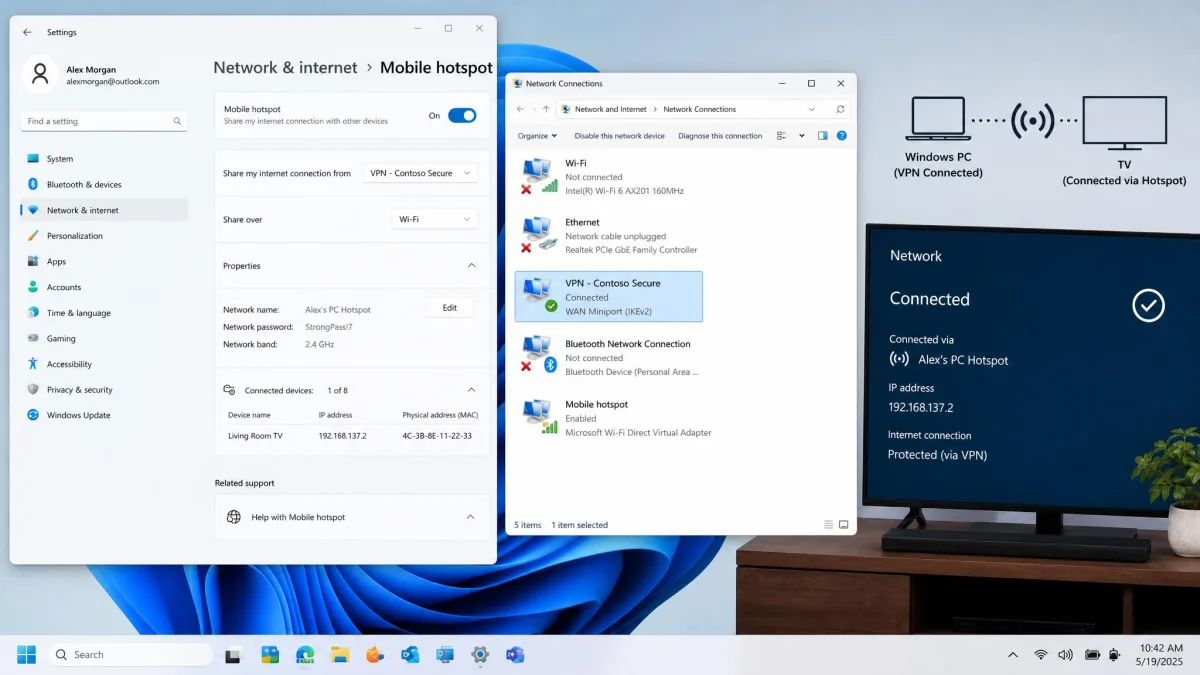This screenshot has width=1200, height=675.
Task: Click the refresh icon in address bar
Action: (840, 109)
